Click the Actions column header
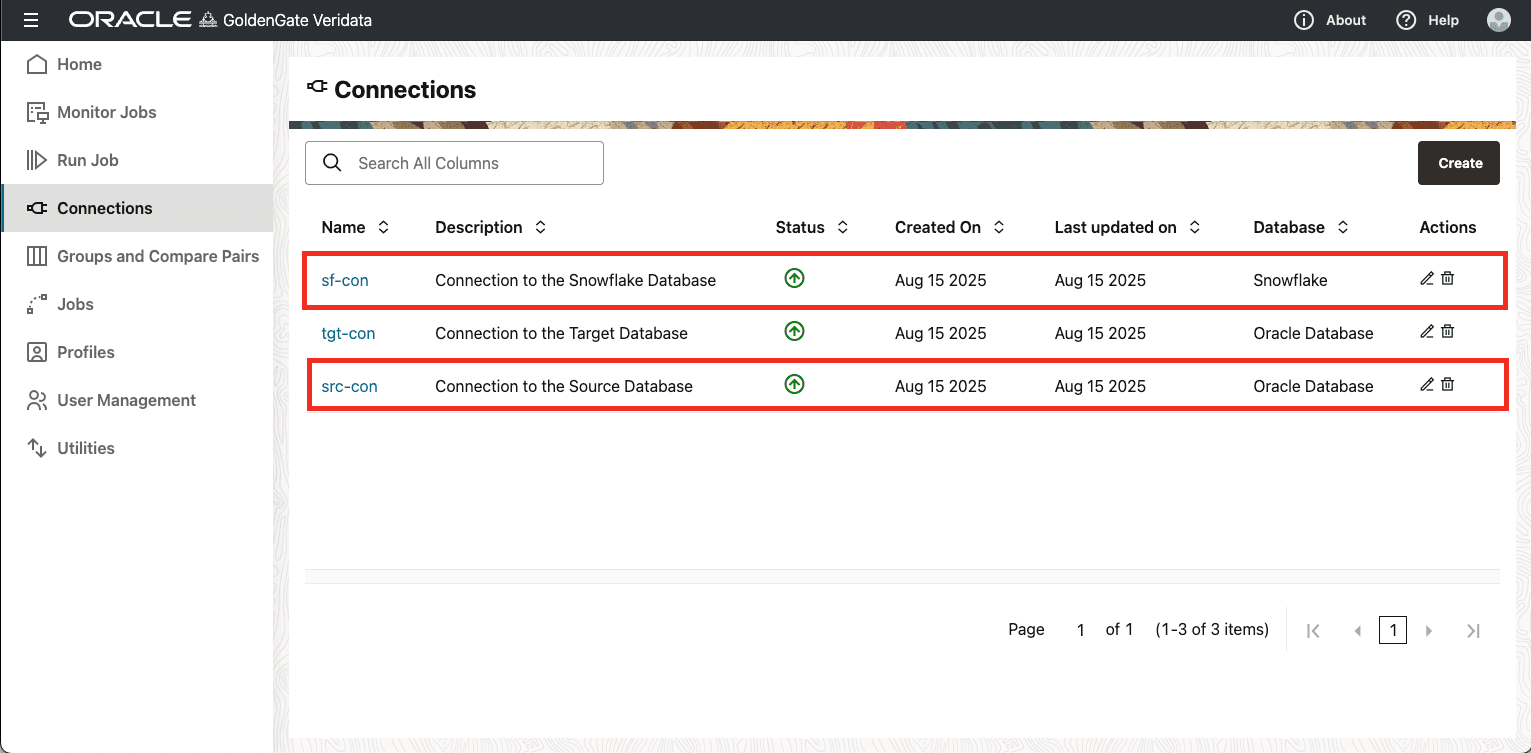1531x753 pixels. [1447, 227]
